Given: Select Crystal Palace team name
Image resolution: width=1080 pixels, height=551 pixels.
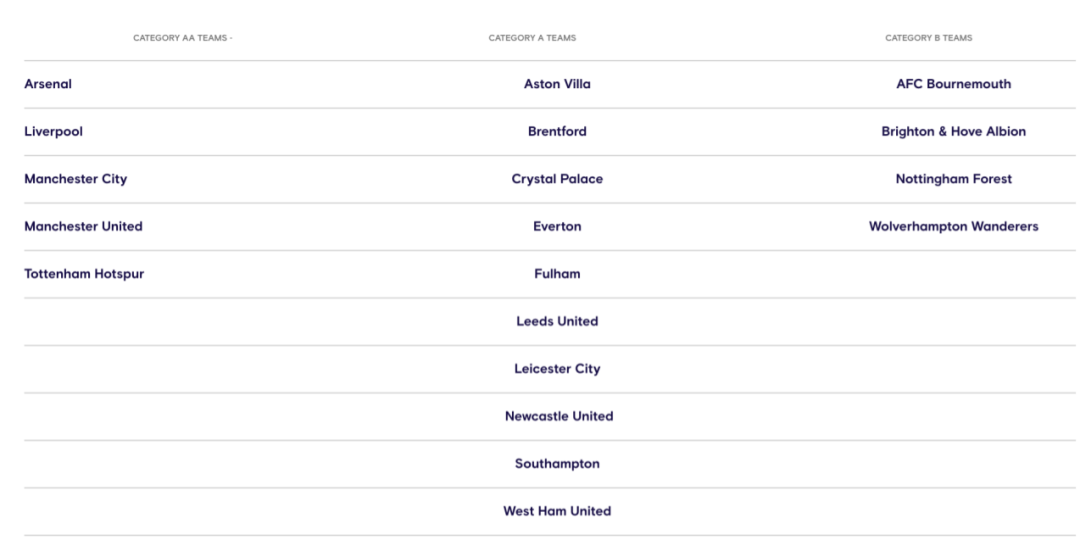Looking at the screenshot, I should pyautogui.click(x=557, y=179).
